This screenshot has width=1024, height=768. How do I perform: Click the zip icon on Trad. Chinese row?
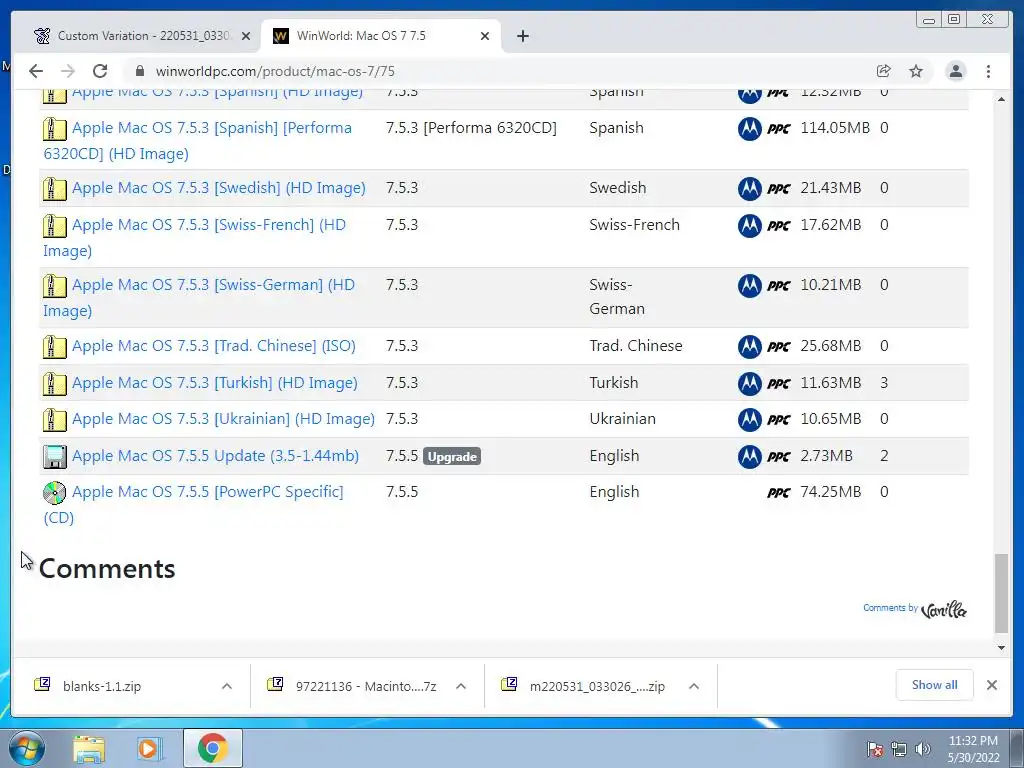54,346
